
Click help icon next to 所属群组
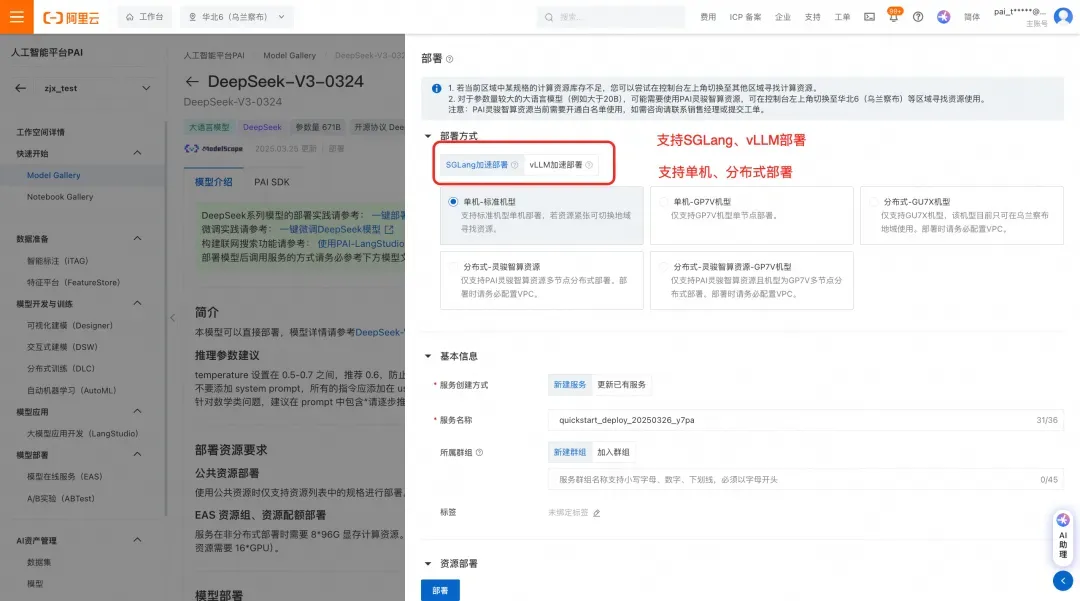click(479, 452)
